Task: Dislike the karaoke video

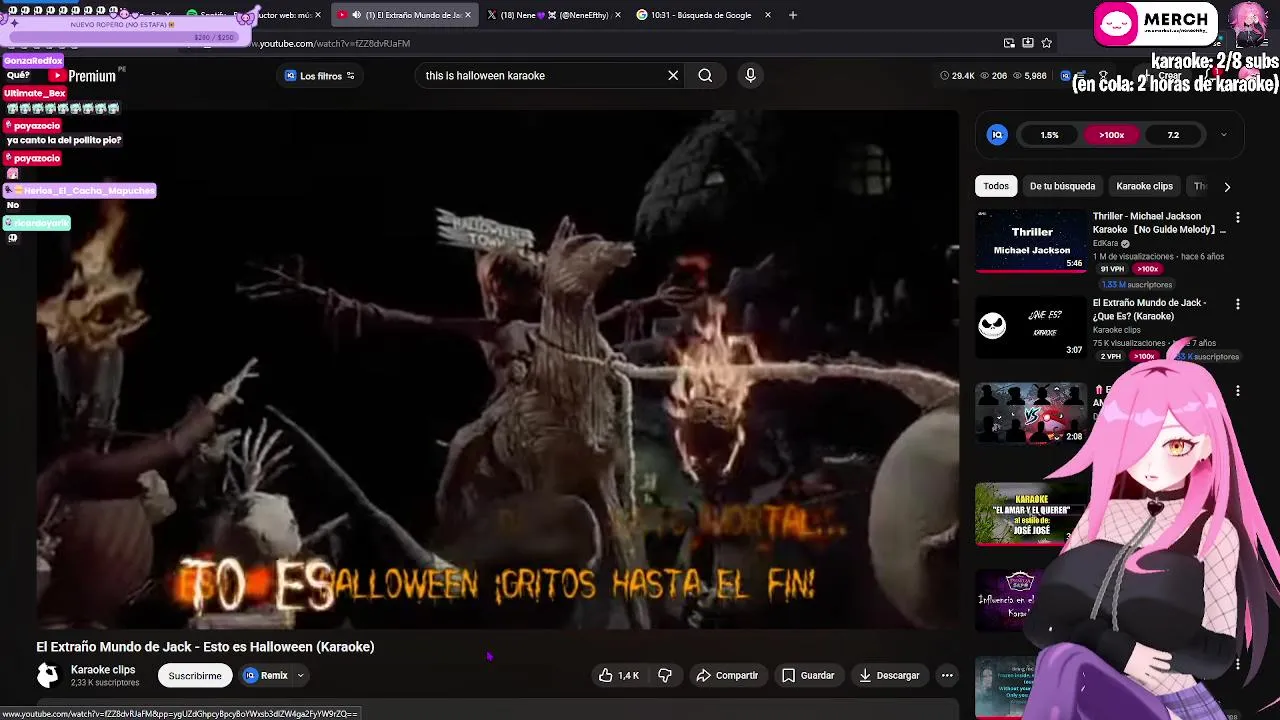Action: 665,676
